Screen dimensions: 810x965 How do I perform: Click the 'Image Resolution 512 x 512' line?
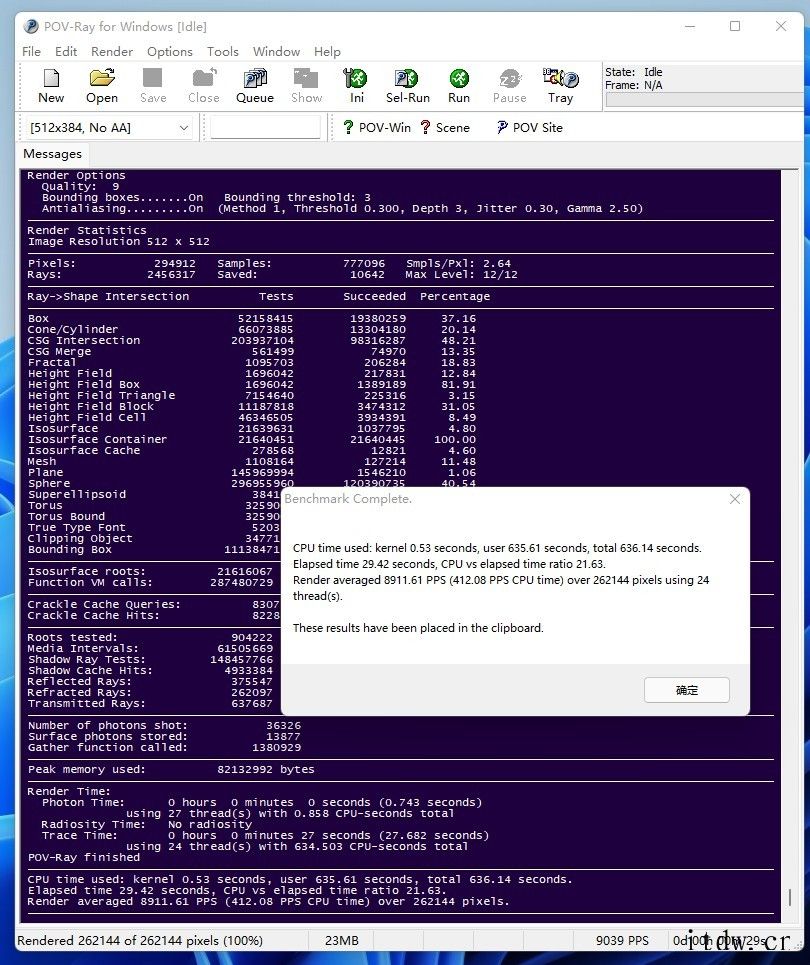coord(119,241)
